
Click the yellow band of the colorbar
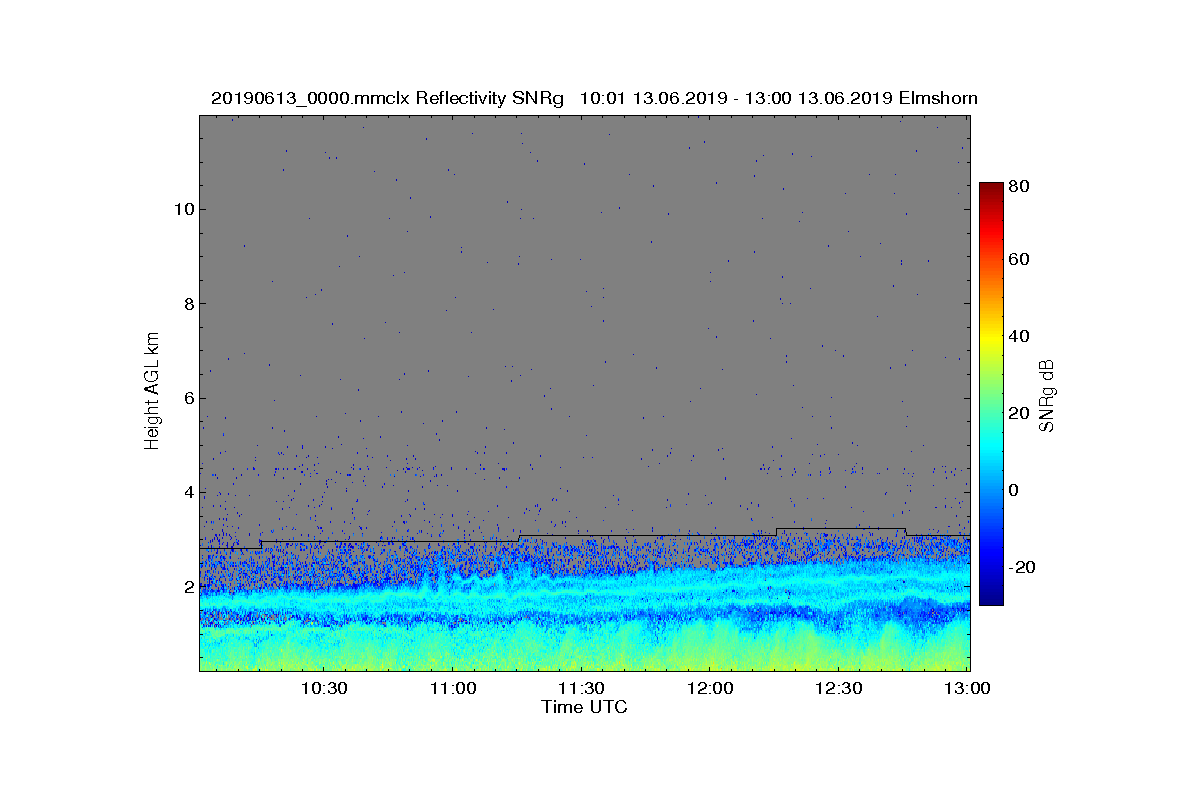[991, 340]
